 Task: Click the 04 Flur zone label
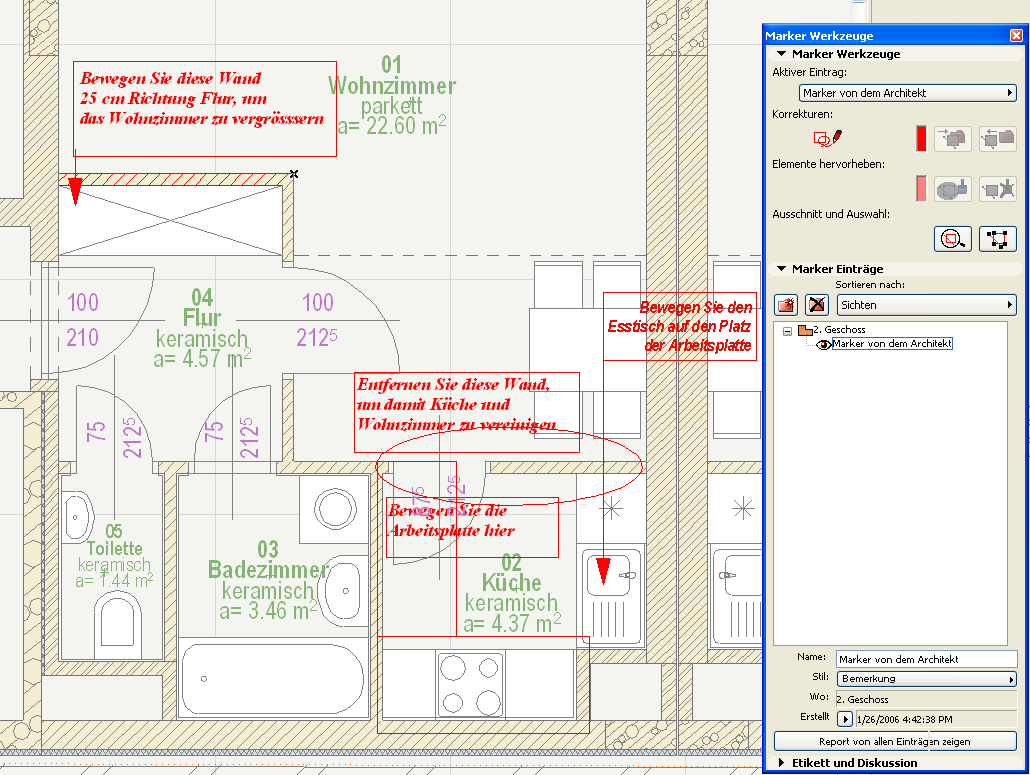[202, 328]
